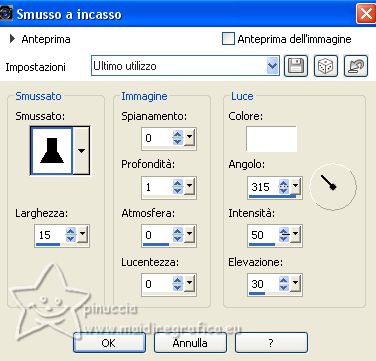
Task: Open the Impostazioni presets dropdown
Action: 273,66
